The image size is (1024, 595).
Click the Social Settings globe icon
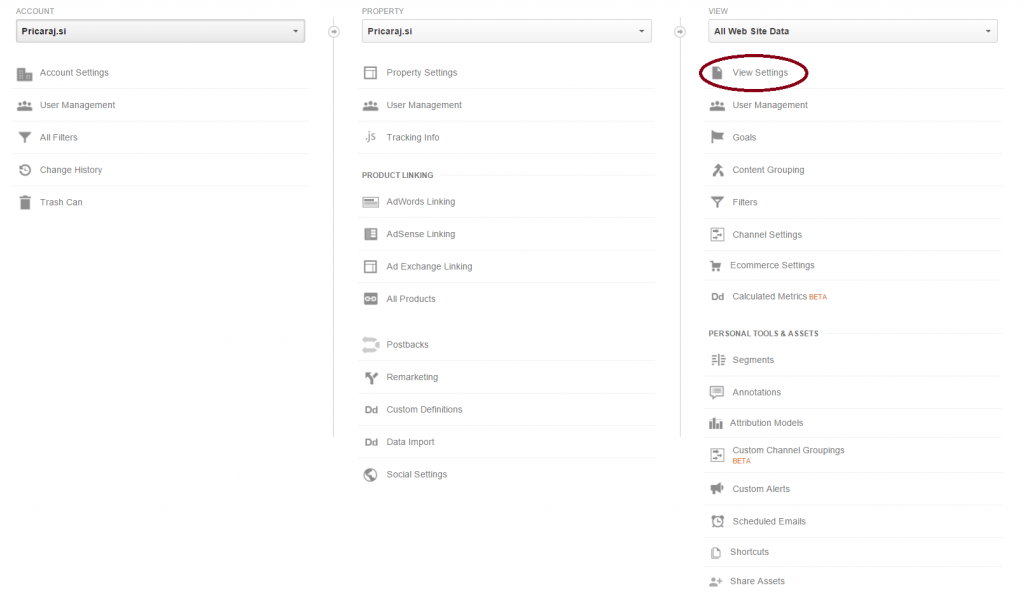coord(370,475)
